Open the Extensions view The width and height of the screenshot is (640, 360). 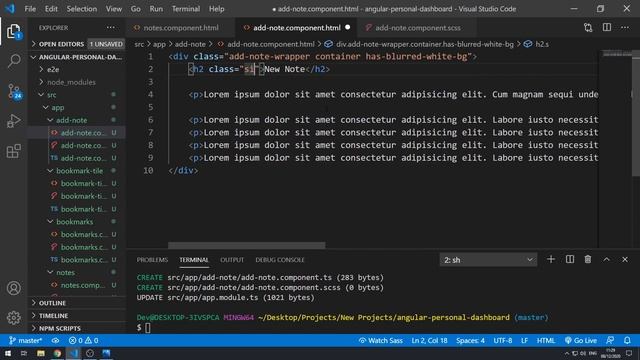click(x=13, y=151)
